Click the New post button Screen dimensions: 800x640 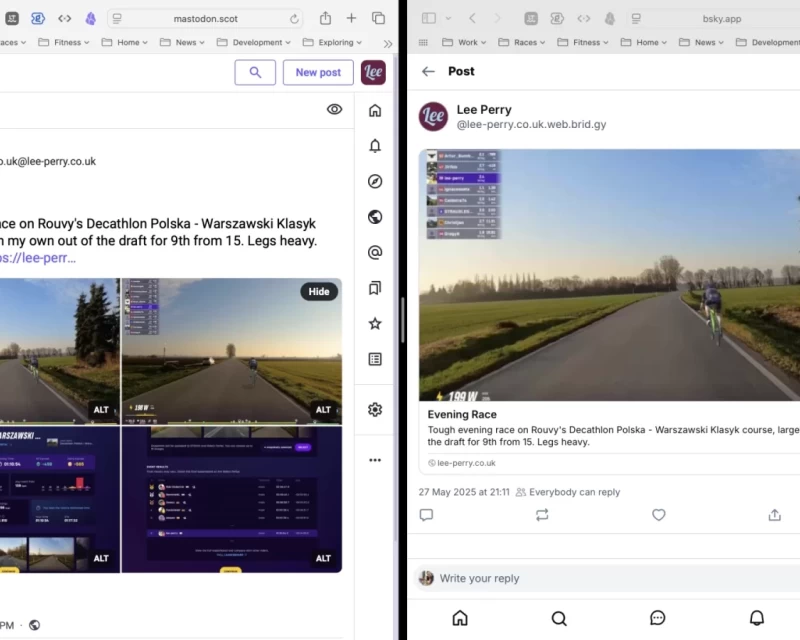tap(318, 72)
